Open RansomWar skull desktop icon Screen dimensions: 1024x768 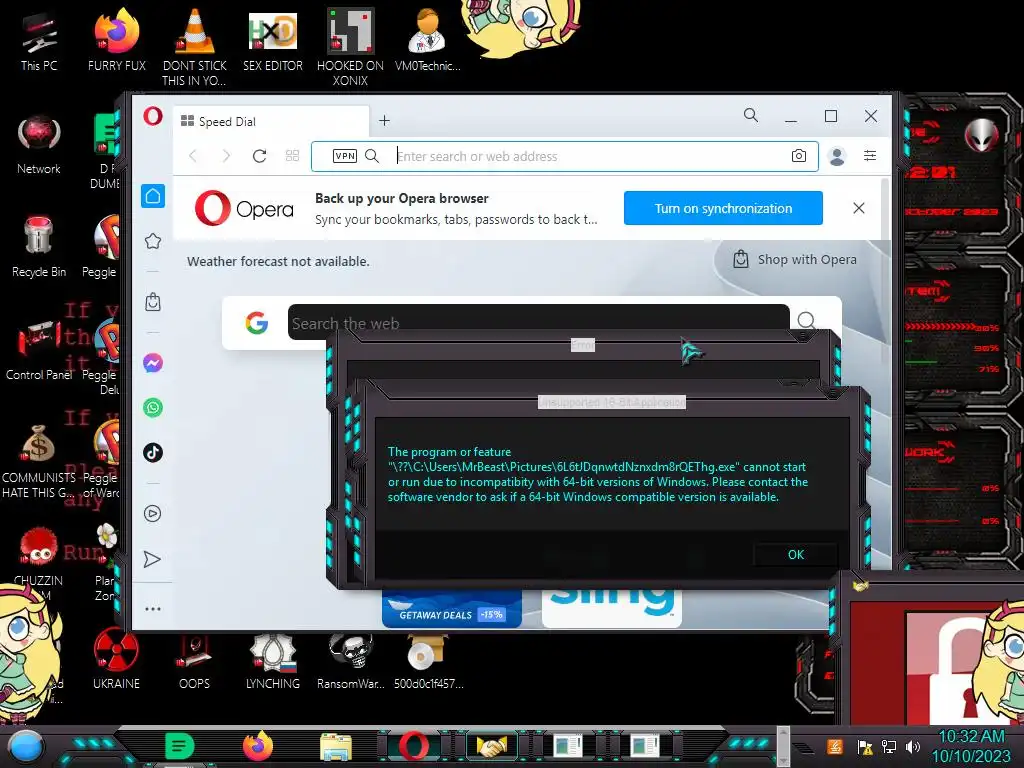(351, 660)
